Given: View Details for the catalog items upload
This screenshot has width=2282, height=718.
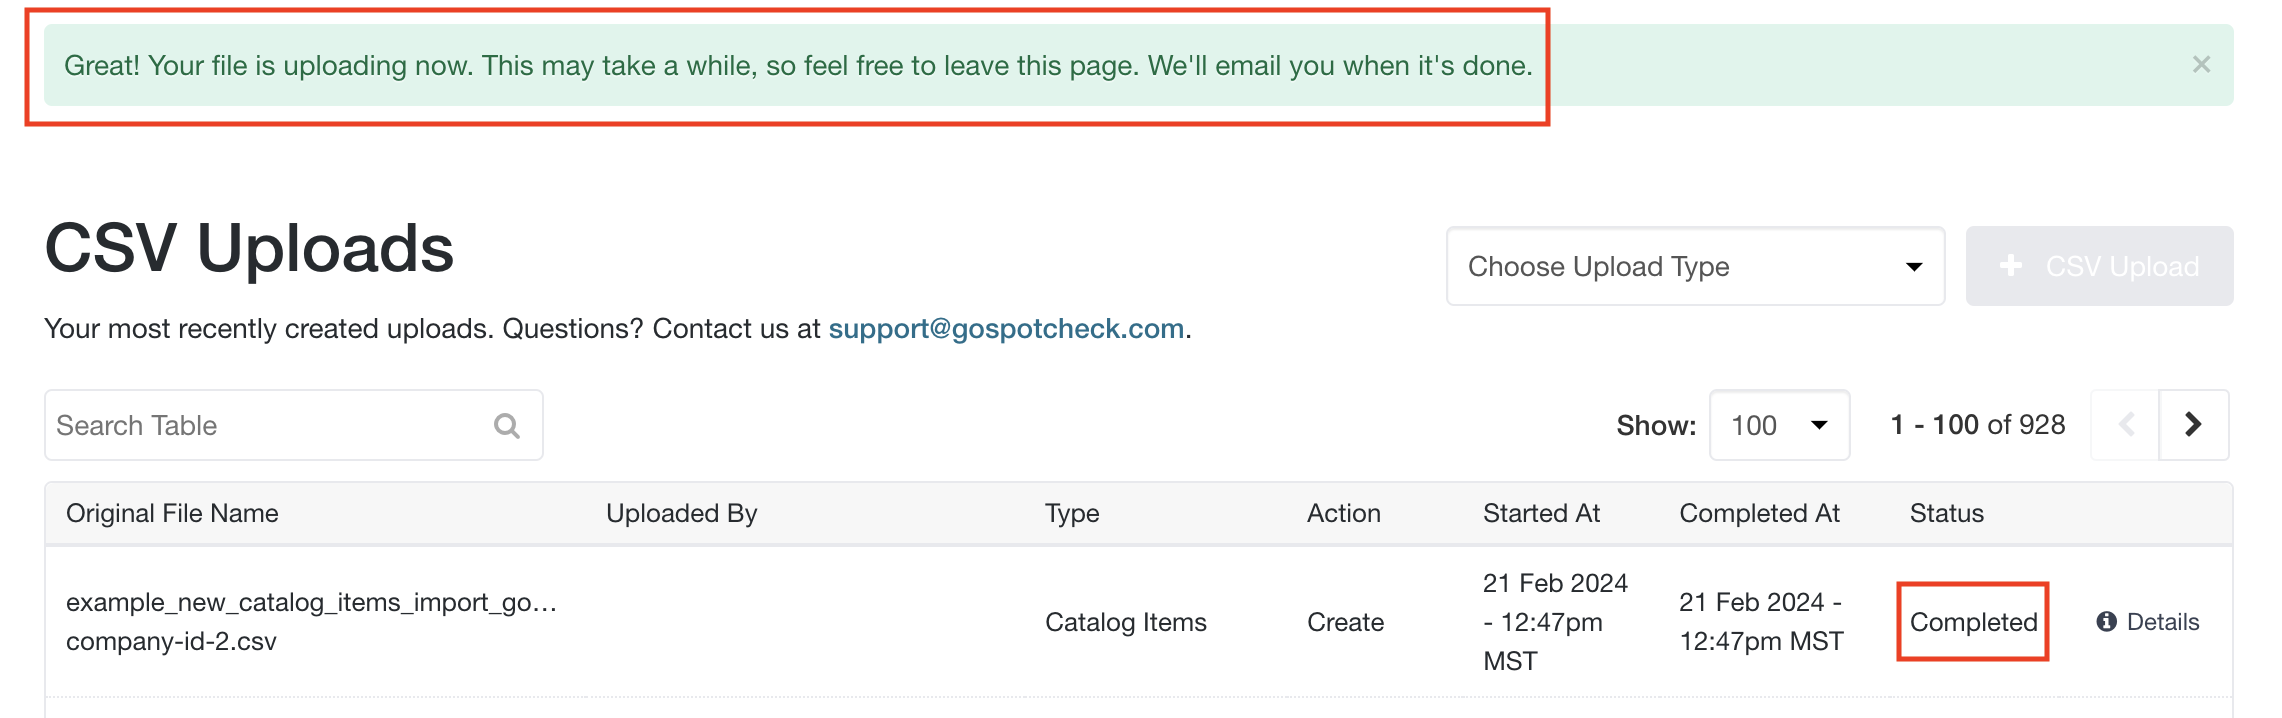Looking at the screenshot, I should [x=2148, y=622].
